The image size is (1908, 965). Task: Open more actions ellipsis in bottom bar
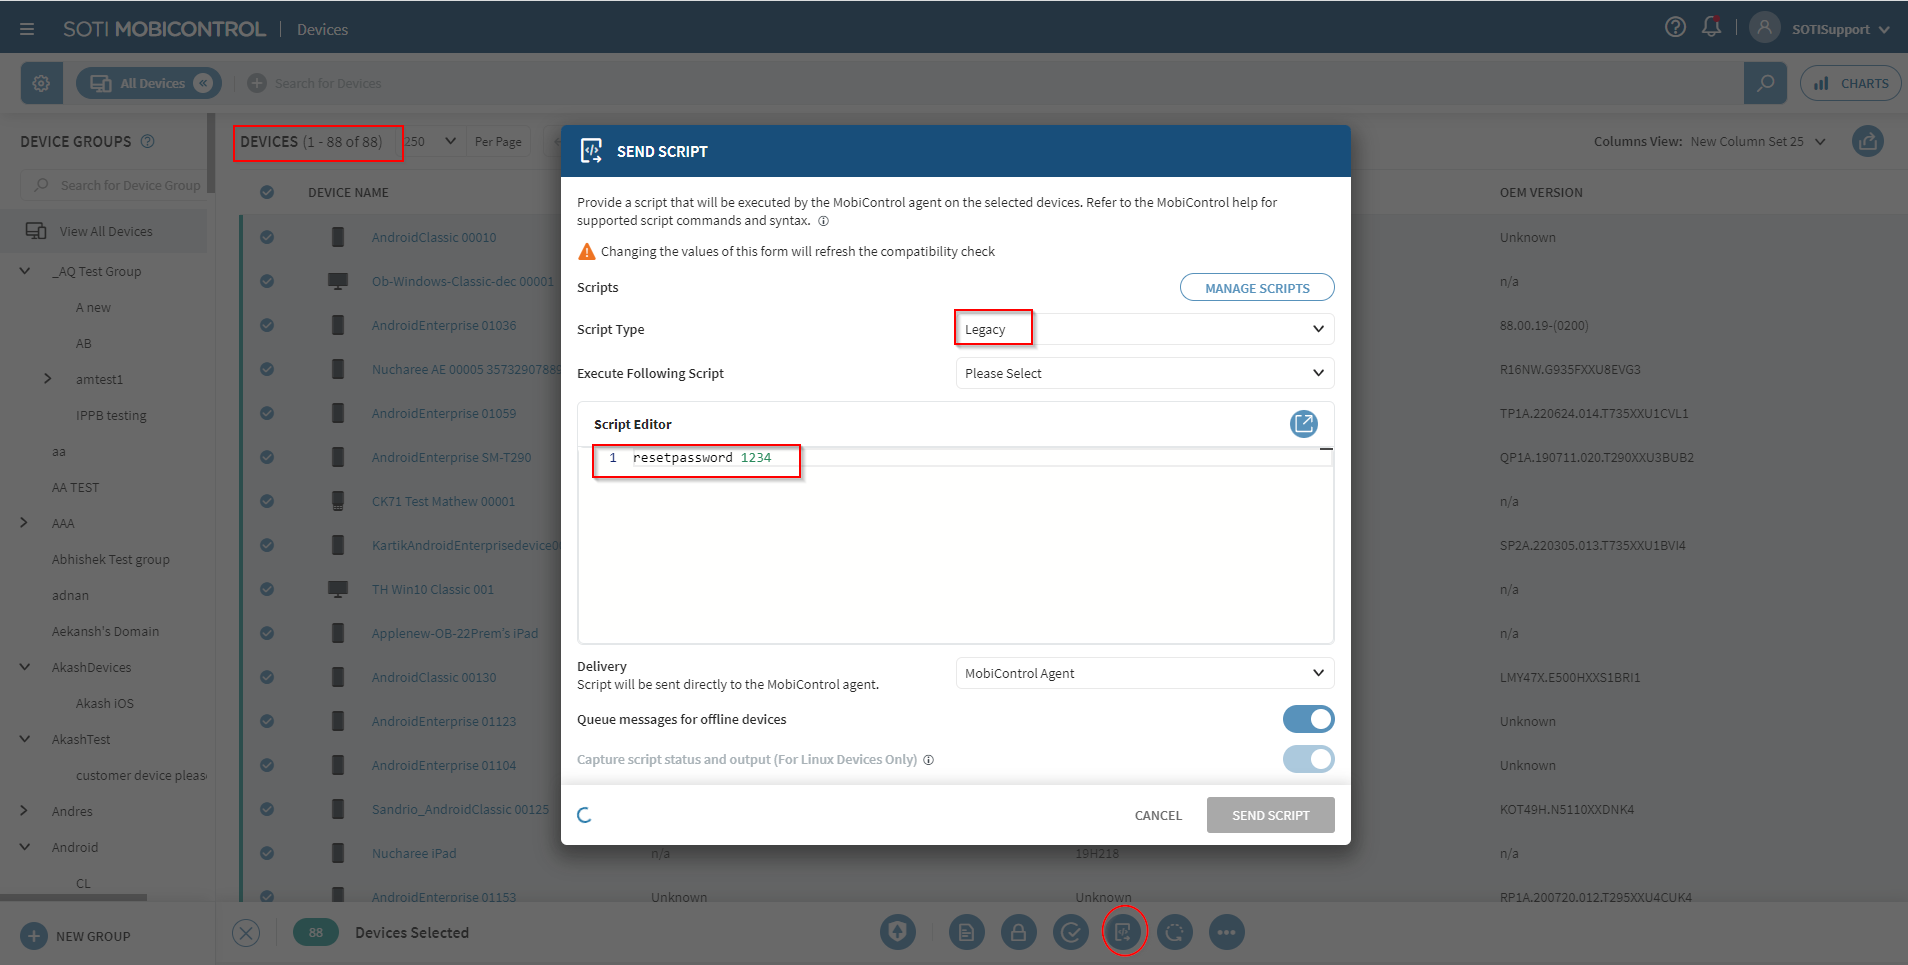pos(1226,933)
